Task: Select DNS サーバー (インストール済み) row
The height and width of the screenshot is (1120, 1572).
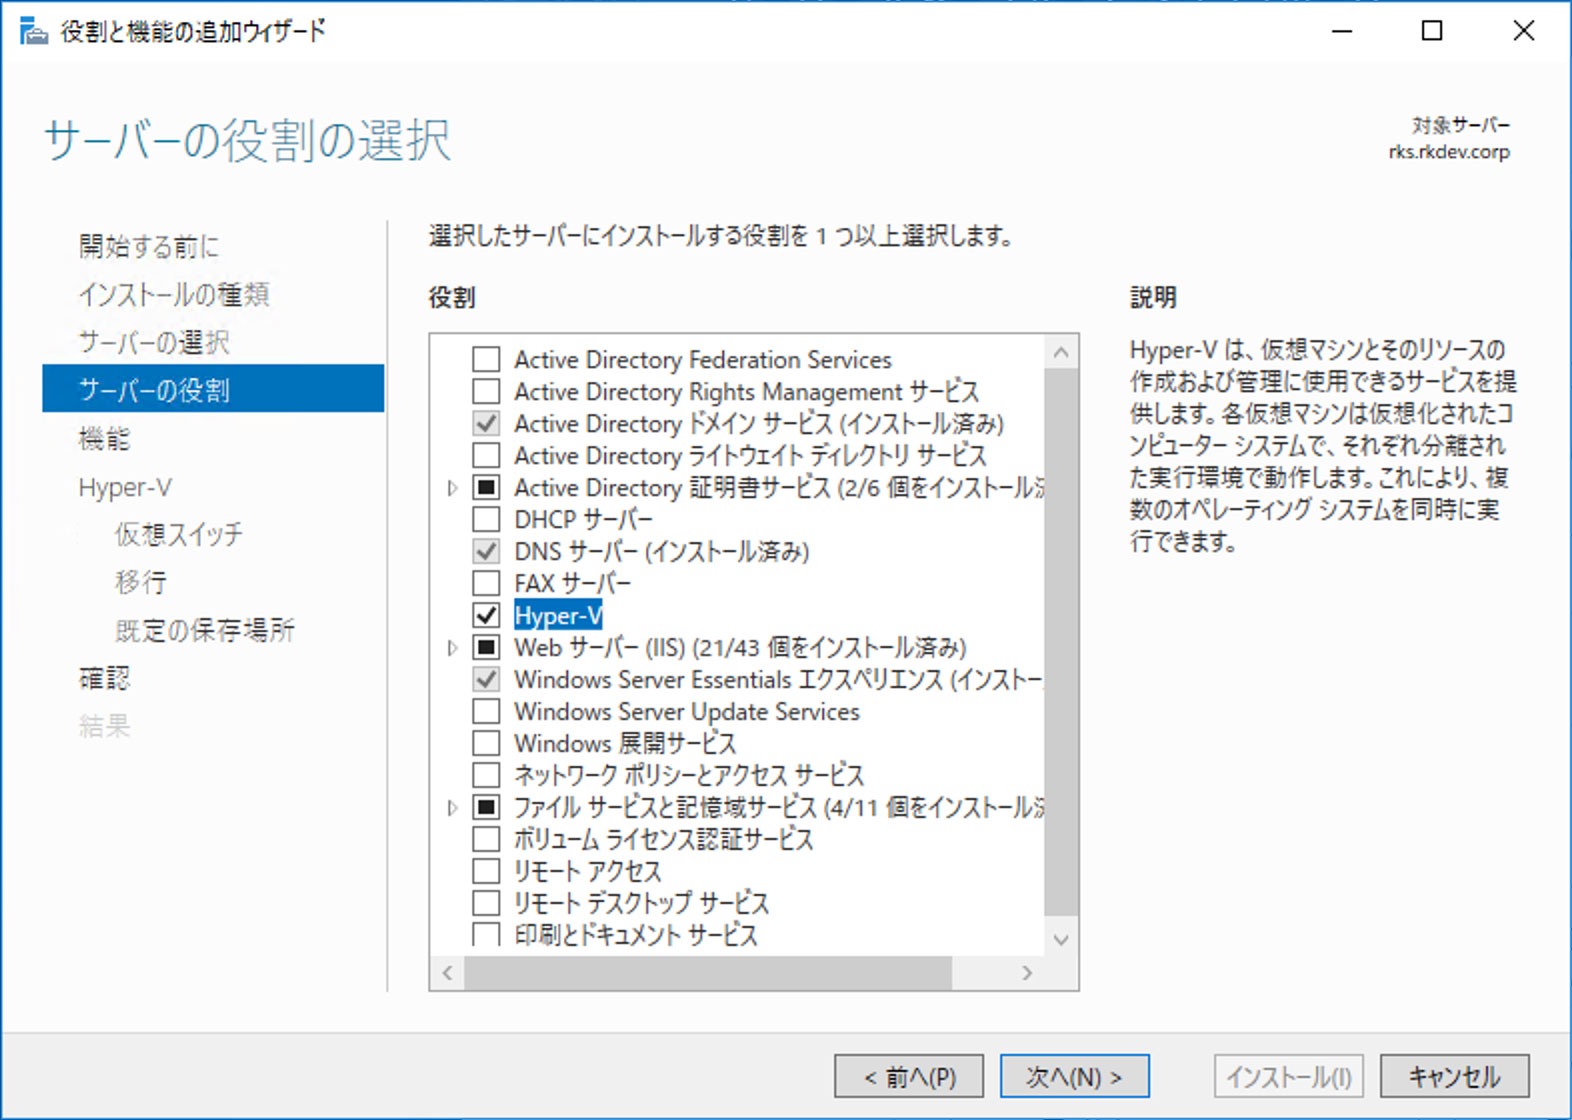Action: tap(662, 551)
